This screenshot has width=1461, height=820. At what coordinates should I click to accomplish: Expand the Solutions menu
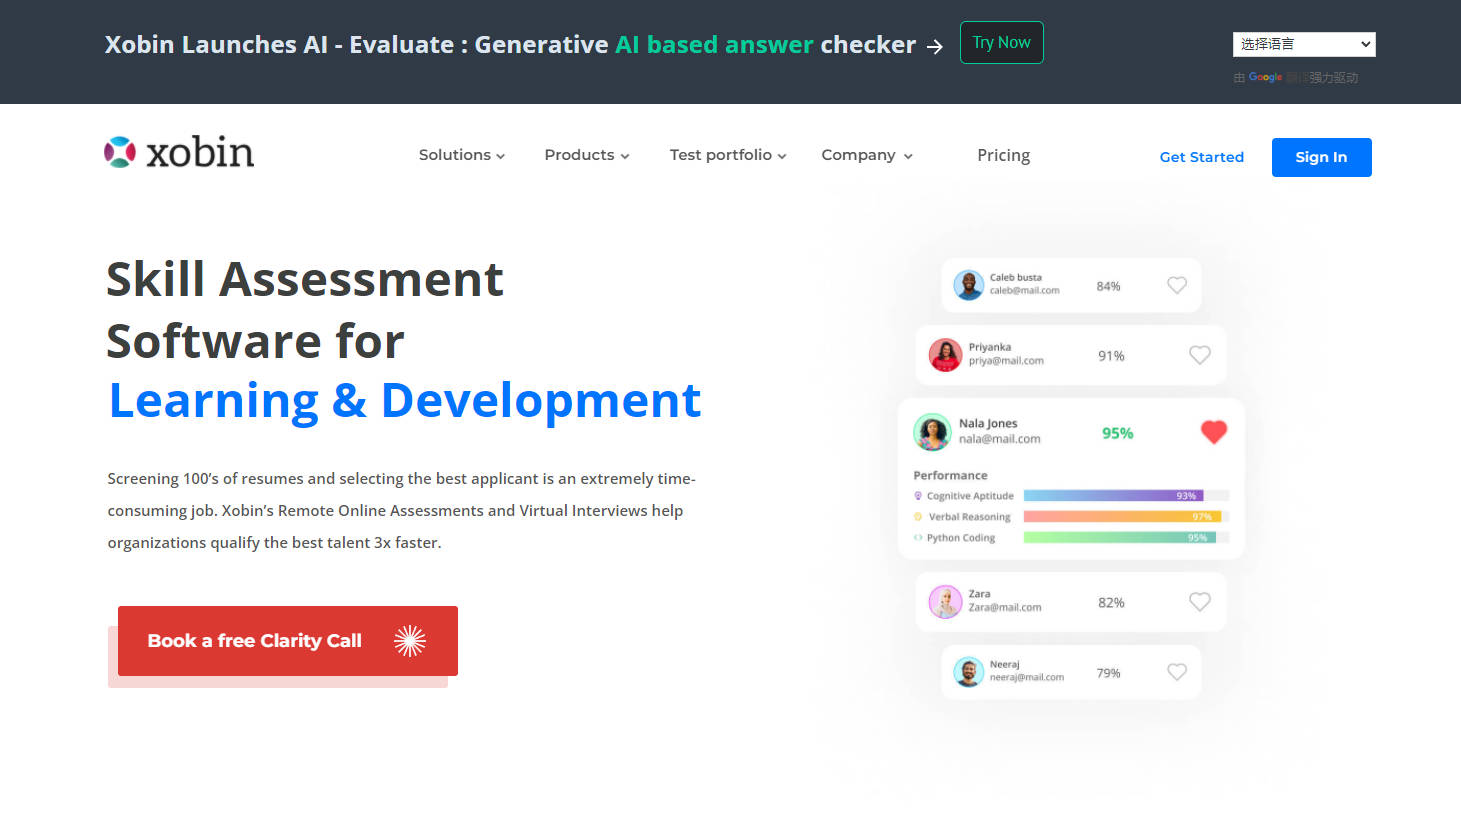461,155
